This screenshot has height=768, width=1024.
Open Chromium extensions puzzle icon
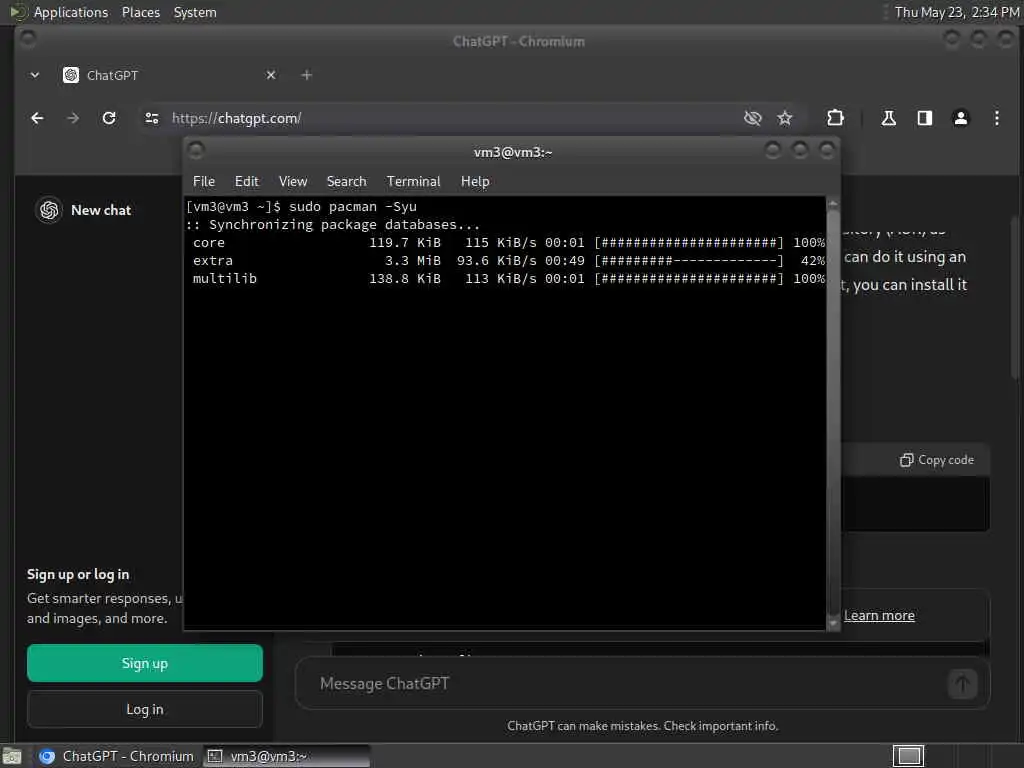[x=835, y=118]
